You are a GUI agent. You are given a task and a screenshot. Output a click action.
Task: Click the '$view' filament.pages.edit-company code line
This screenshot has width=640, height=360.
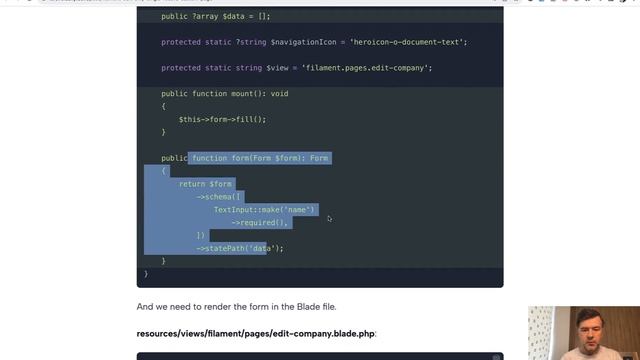296,68
